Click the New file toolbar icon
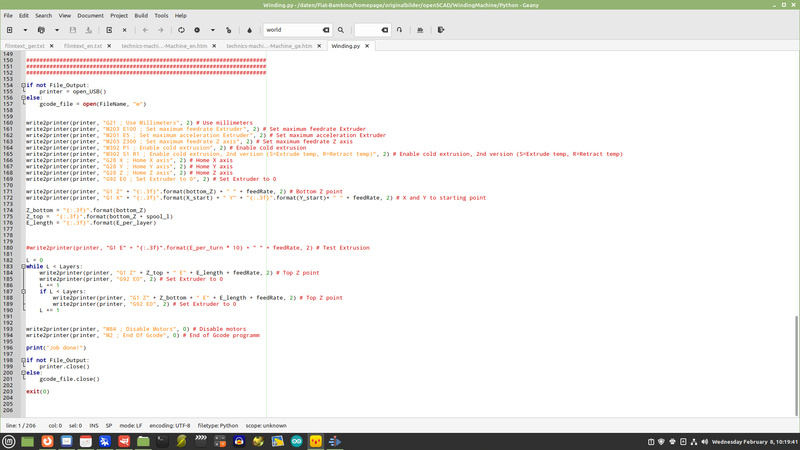Screen dimensions: 800x450 [x=9, y=30]
